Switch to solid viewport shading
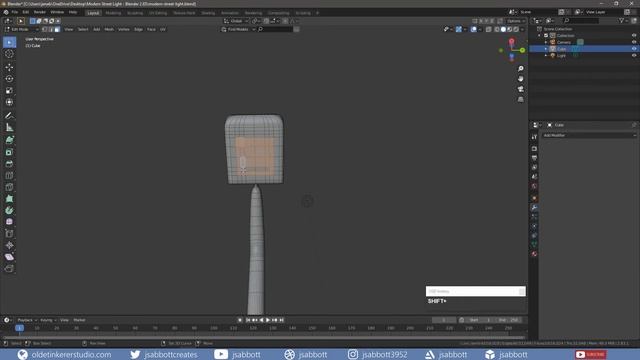Image resolution: width=640 pixels, height=360 pixels. click(x=503, y=29)
